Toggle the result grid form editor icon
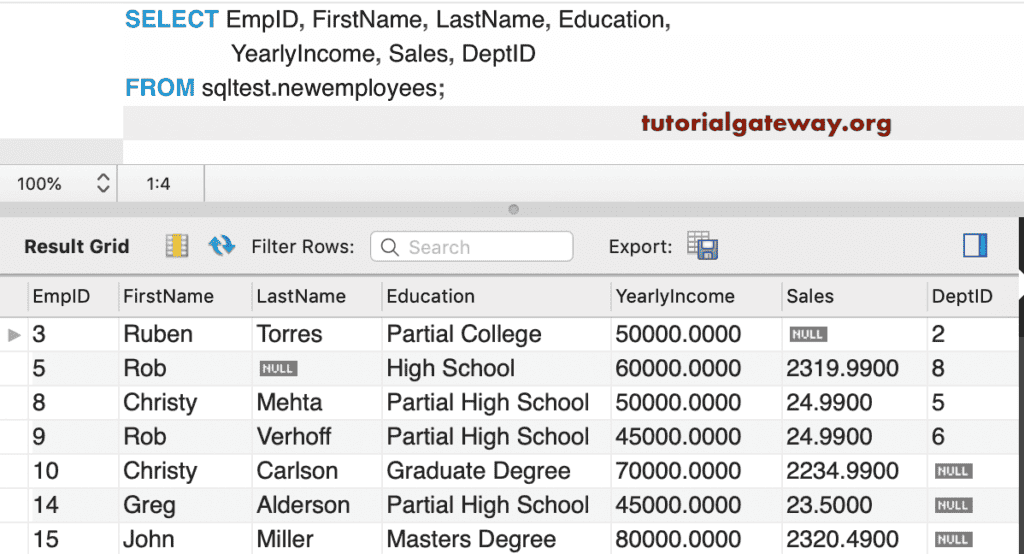1024x554 pixels. pyautogui.click(x=176, y=246)
